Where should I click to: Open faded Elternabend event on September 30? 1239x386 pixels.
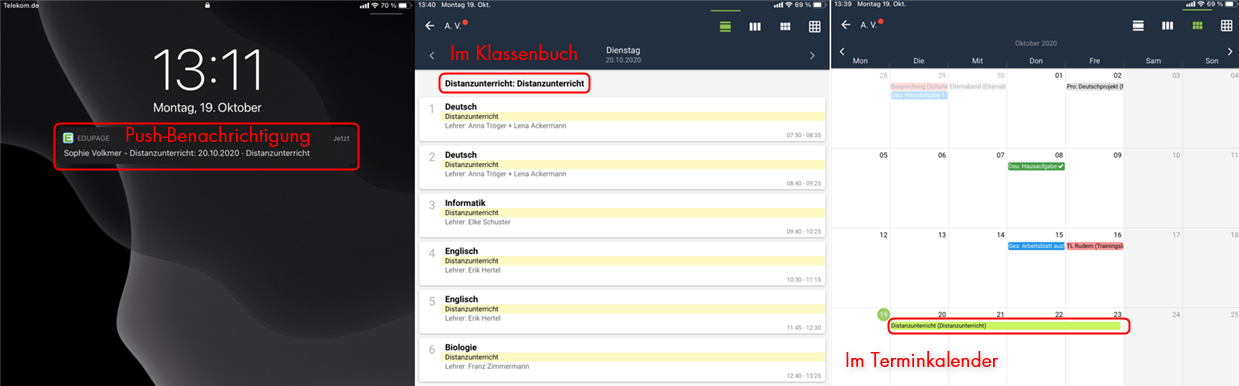click(977, 87)
